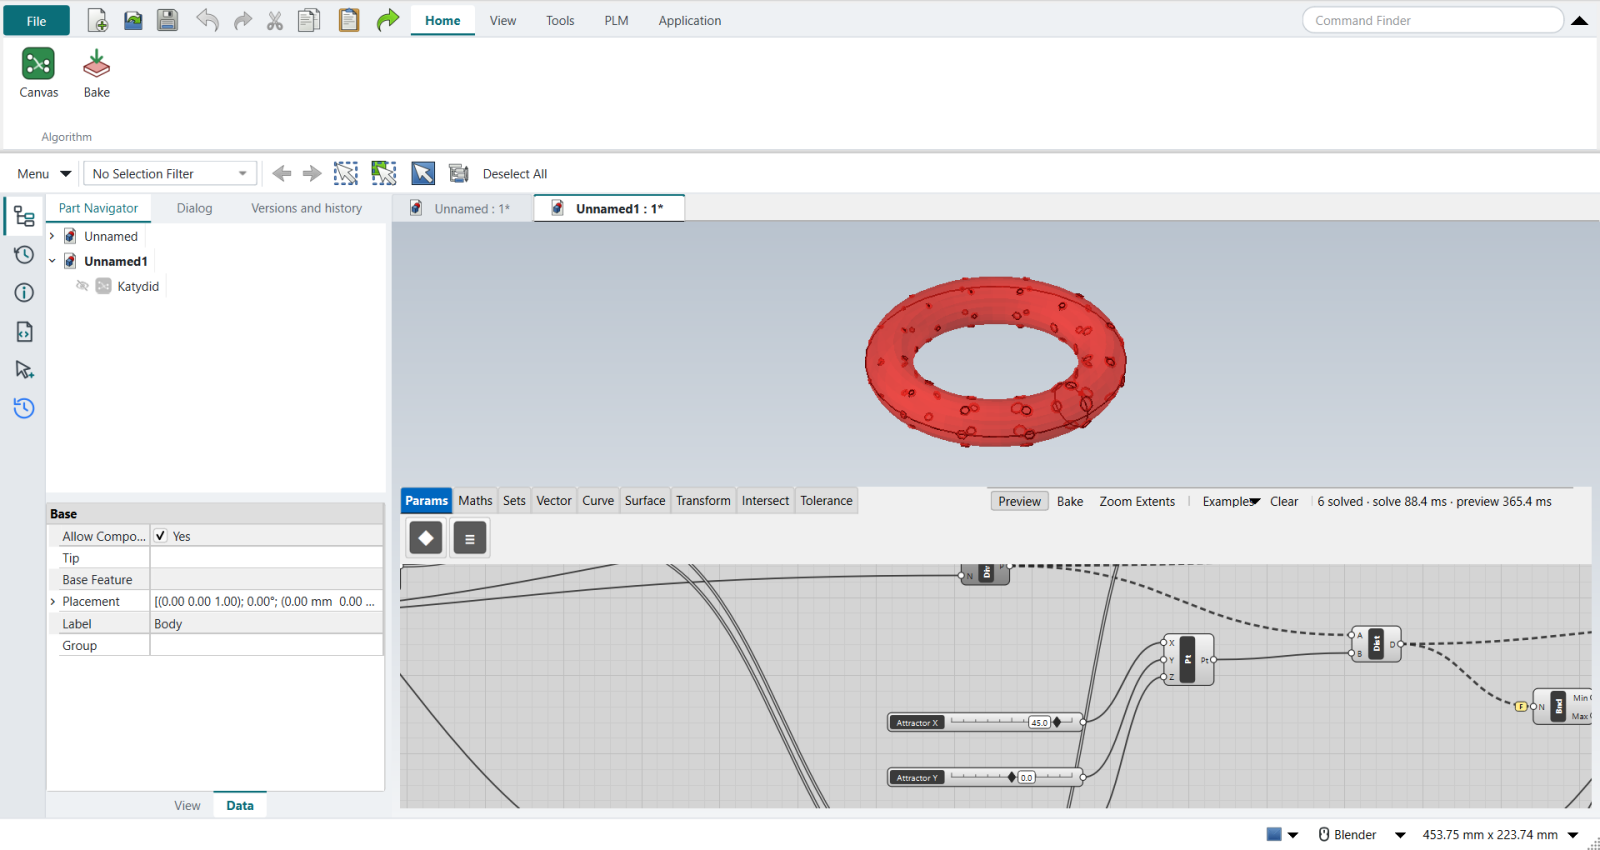Open the history clock sidebar icon
This screenshot has height=850, width=1600.
pos(24,254)
